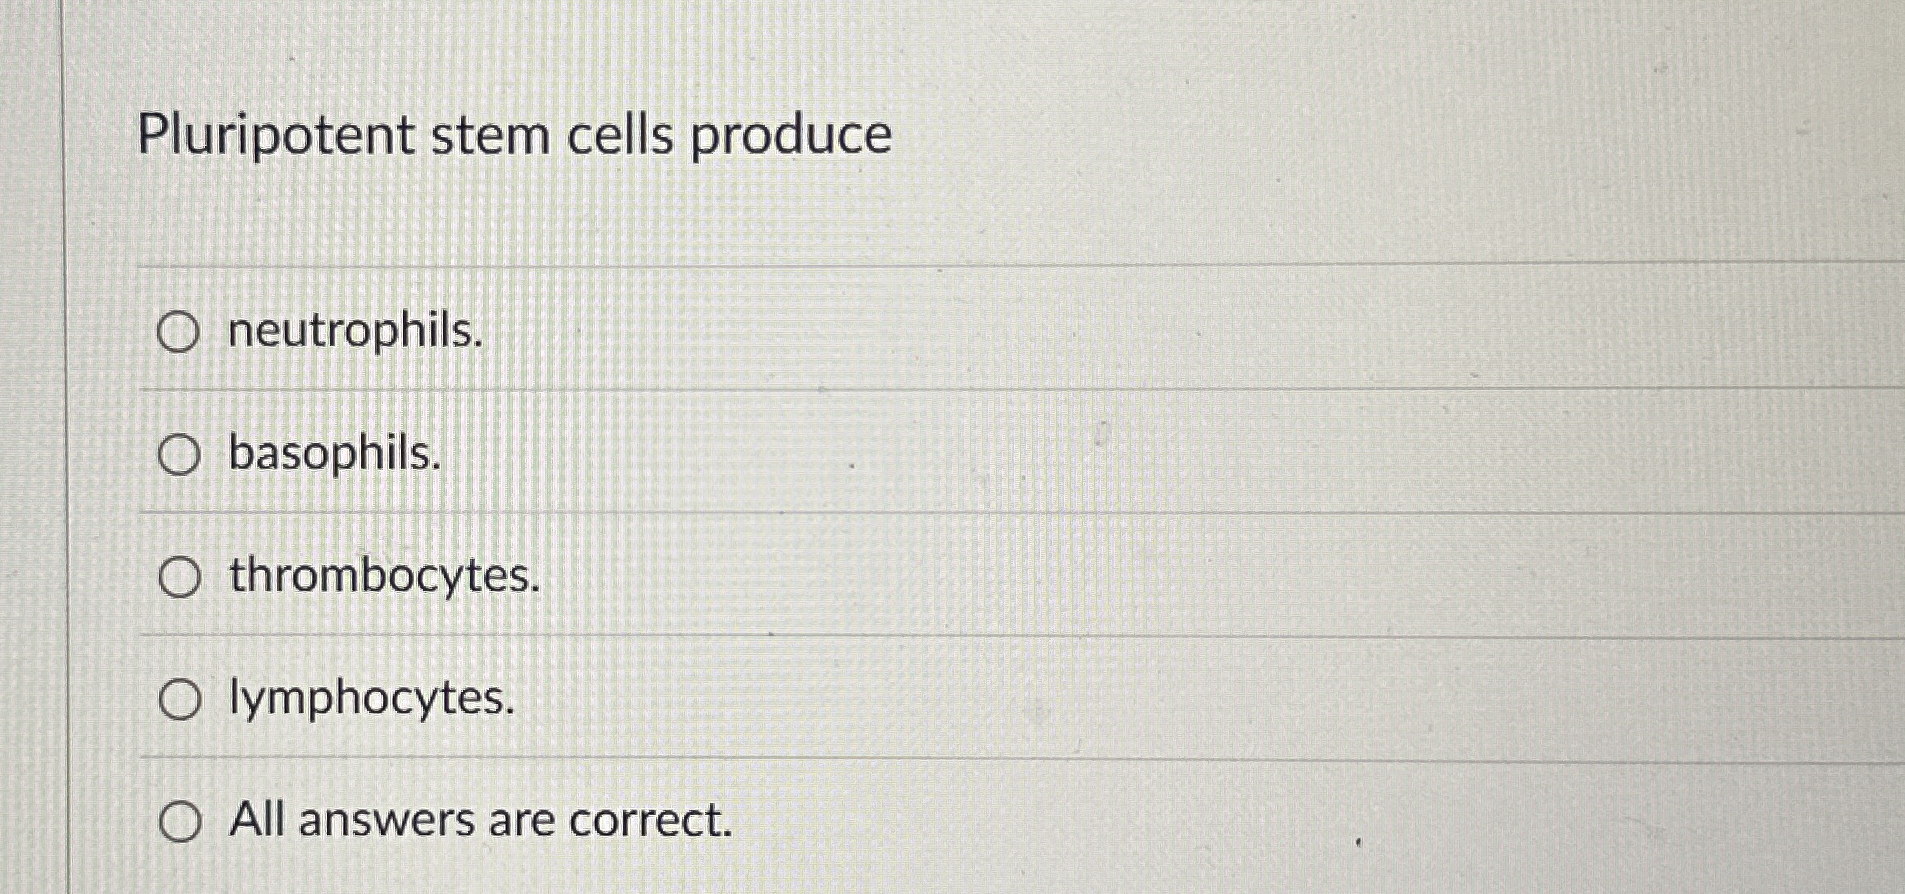Click 'All answers are correct' label
1905x894 pixels.
pos(478,822)
